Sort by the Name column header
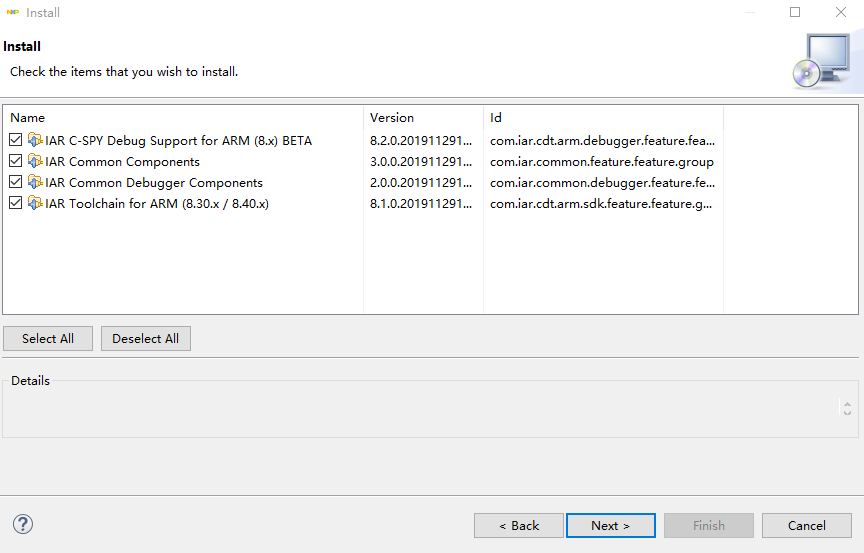The width and height of the screenshot is (864, 553). coord(183,117)
